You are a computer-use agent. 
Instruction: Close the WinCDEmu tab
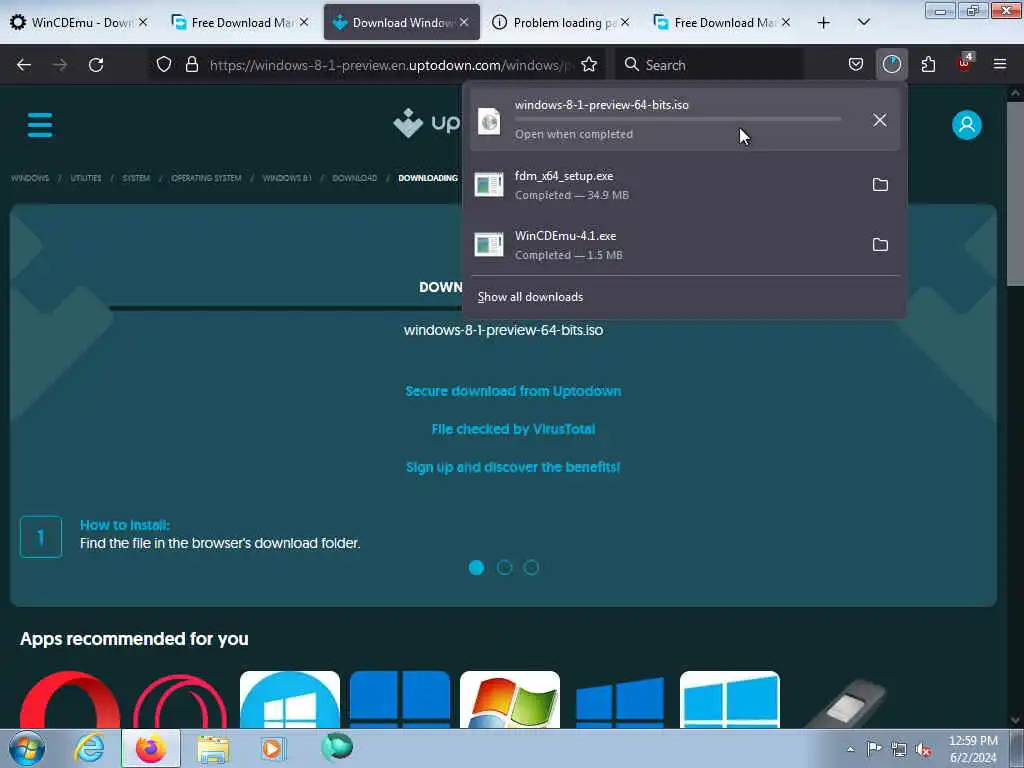143,23
